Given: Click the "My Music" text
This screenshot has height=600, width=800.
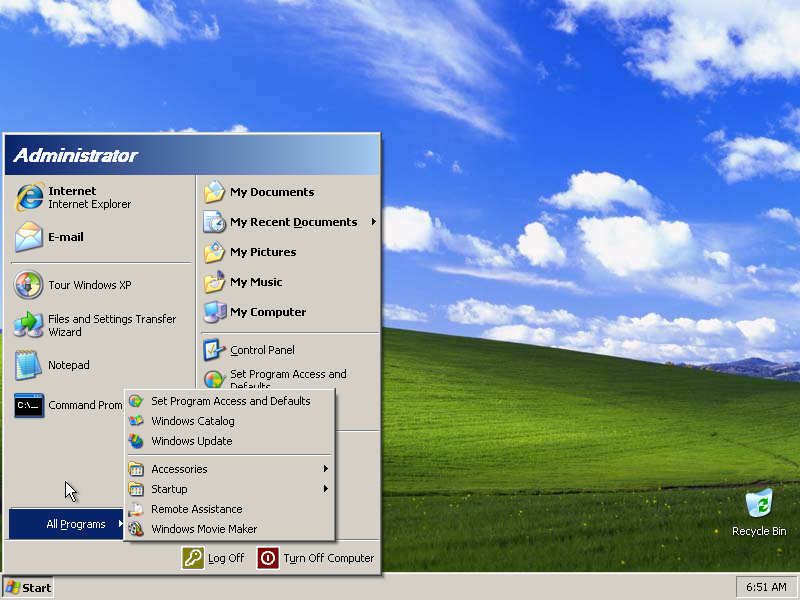Looking at the screenshot, I should [256, 282].
